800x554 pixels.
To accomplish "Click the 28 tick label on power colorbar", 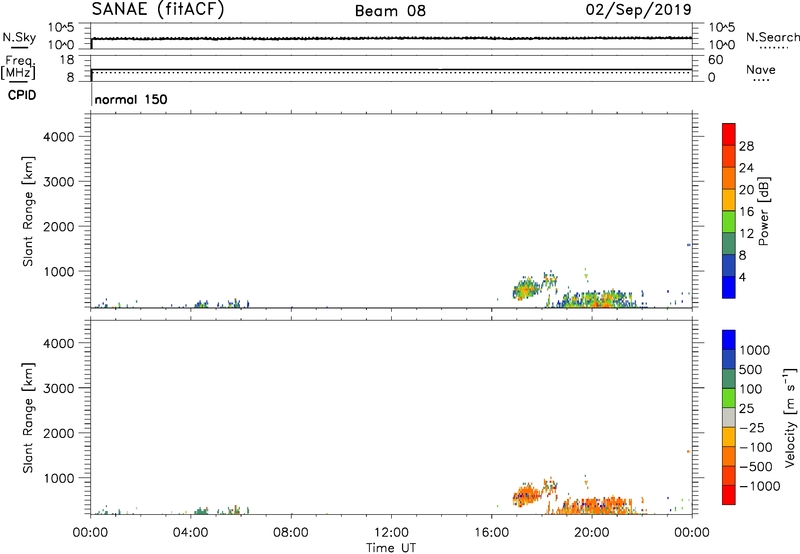I will [x=746, y=146].
